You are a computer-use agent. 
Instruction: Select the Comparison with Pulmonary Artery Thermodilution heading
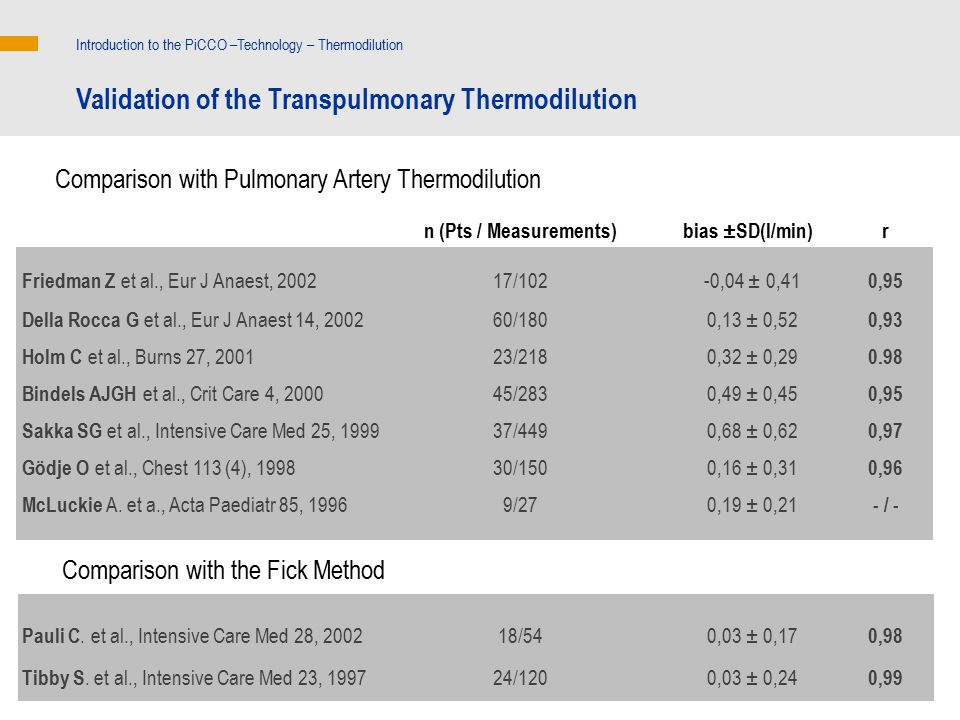pos(298,180)
